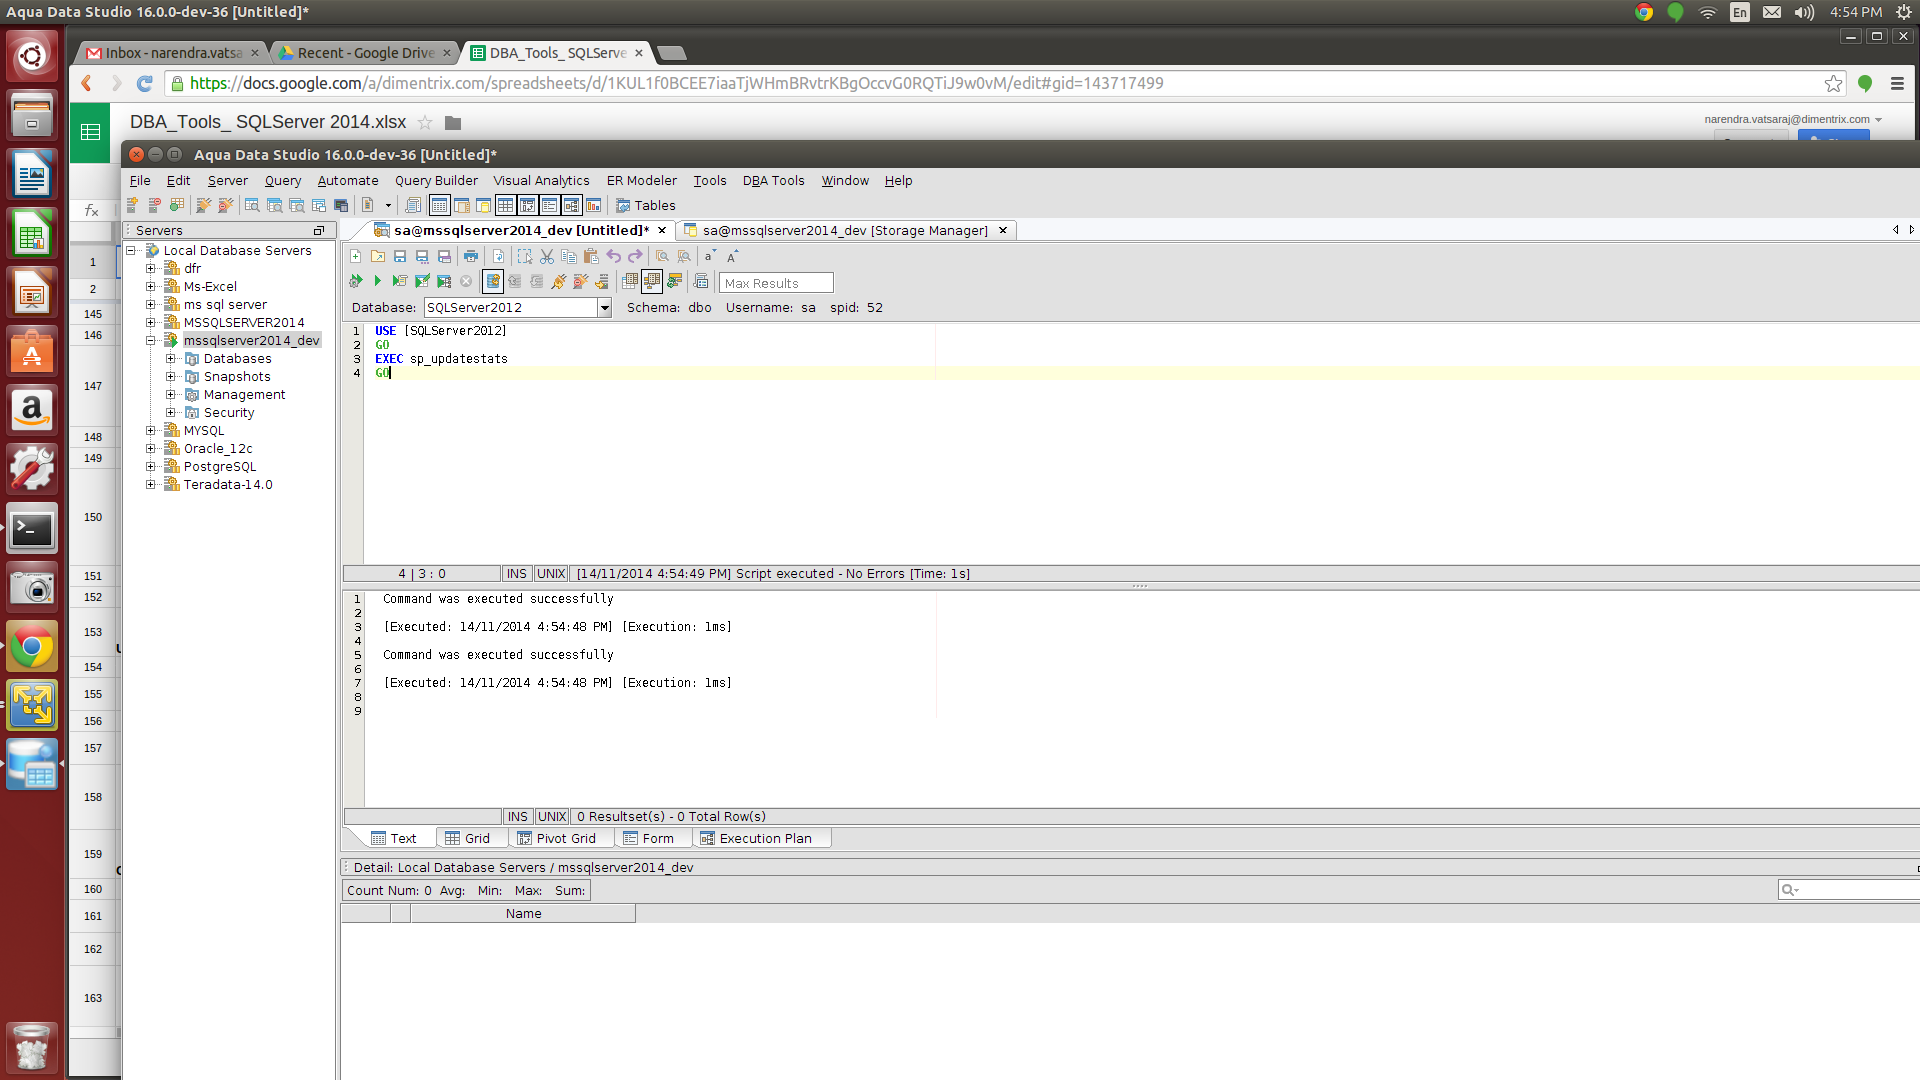Click the Print icon in editor toolbar
The image size is (1920, 1080).
coord(471,257)
